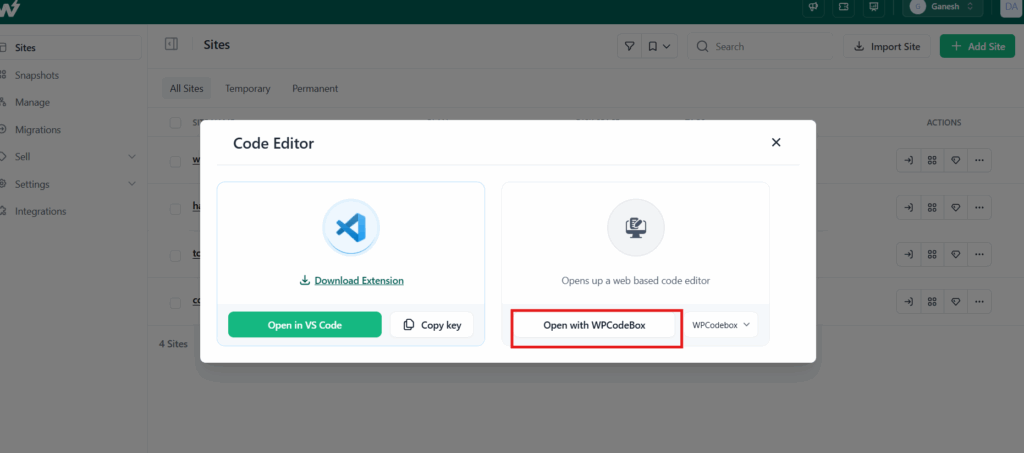Click the search magnifier icon
The image size is (1024, 453).
[703, 46]
